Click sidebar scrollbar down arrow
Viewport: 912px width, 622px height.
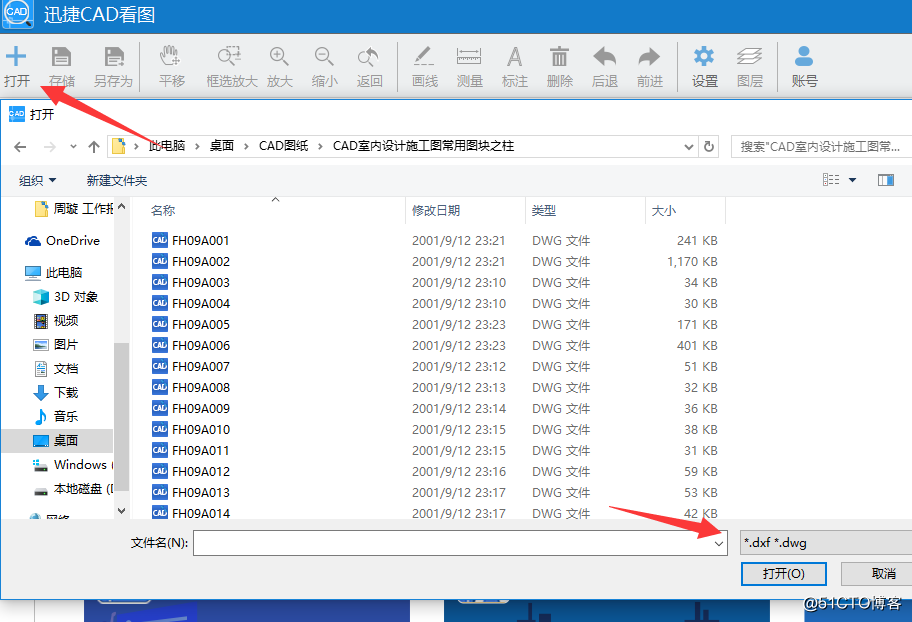click(122, 511)
